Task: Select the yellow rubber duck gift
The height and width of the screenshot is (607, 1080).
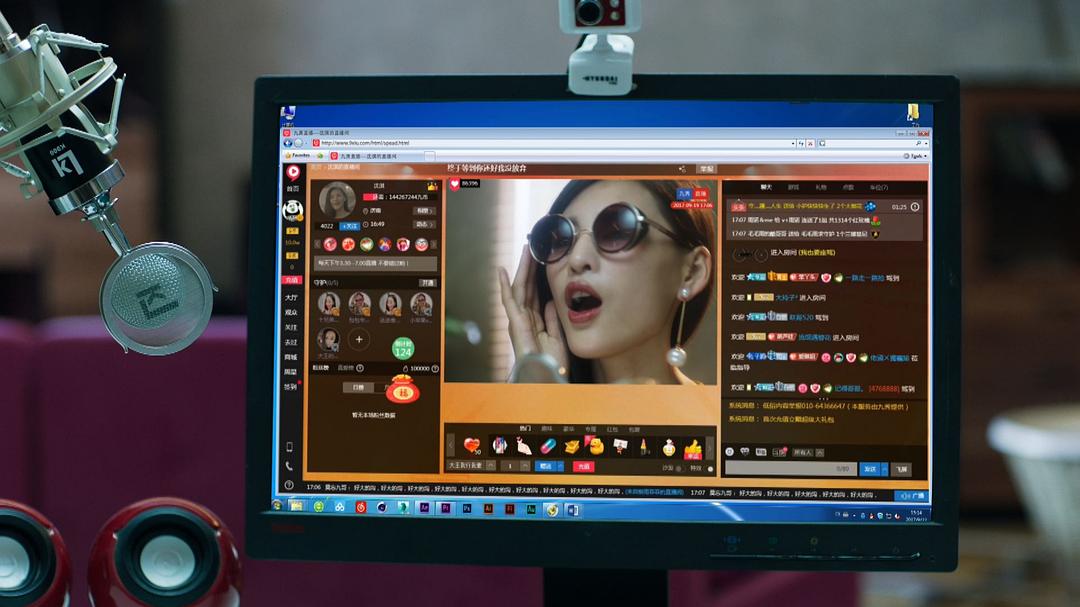Action: (595, 446)
